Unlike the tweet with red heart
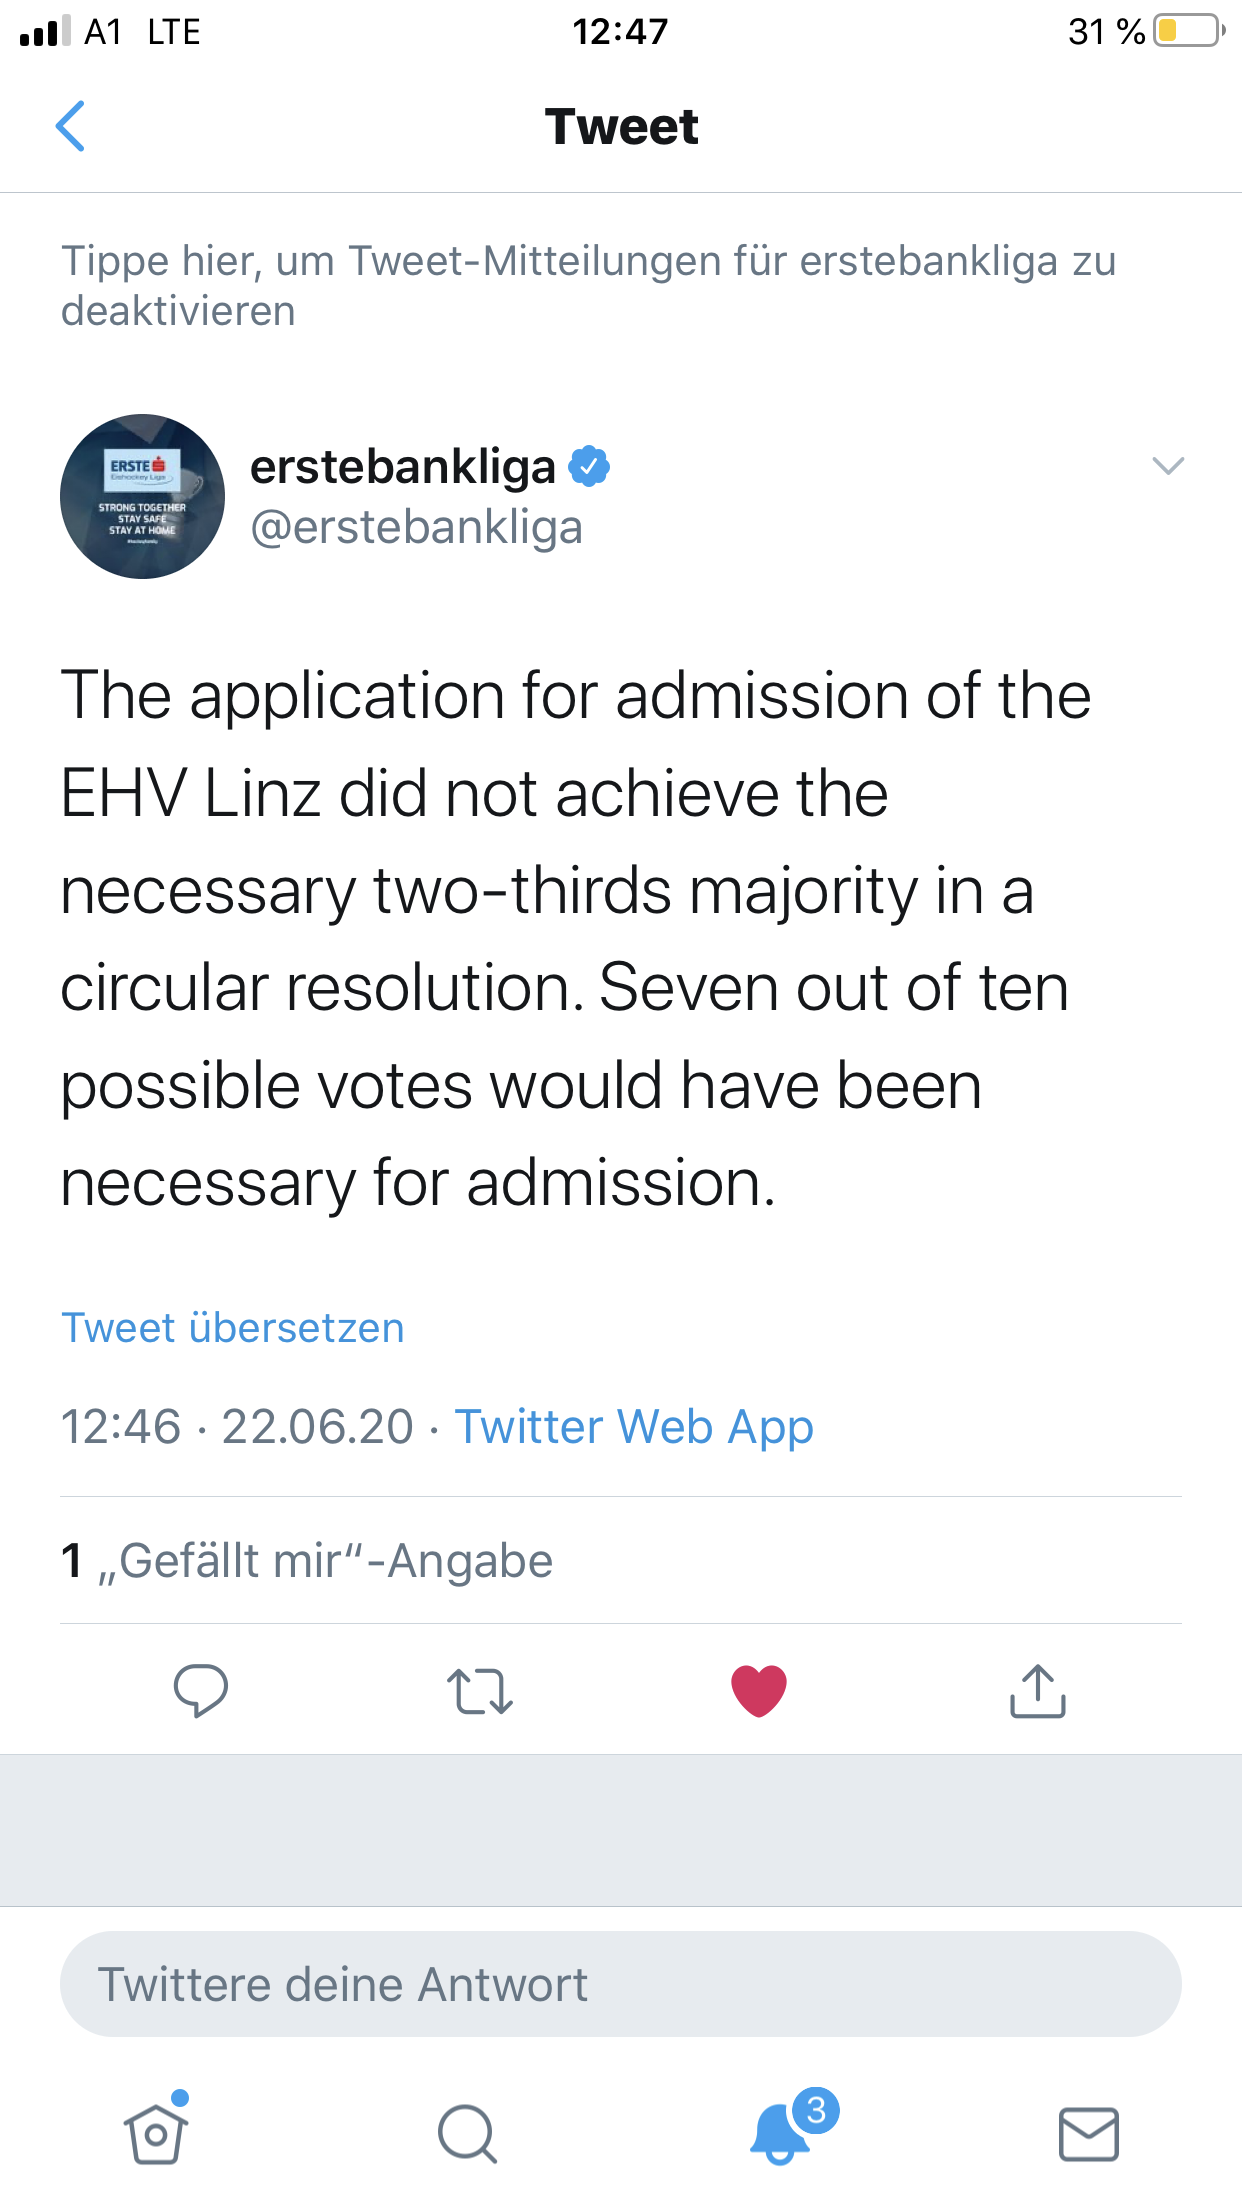The image size is (1242, 2208). pos(759,1691)
